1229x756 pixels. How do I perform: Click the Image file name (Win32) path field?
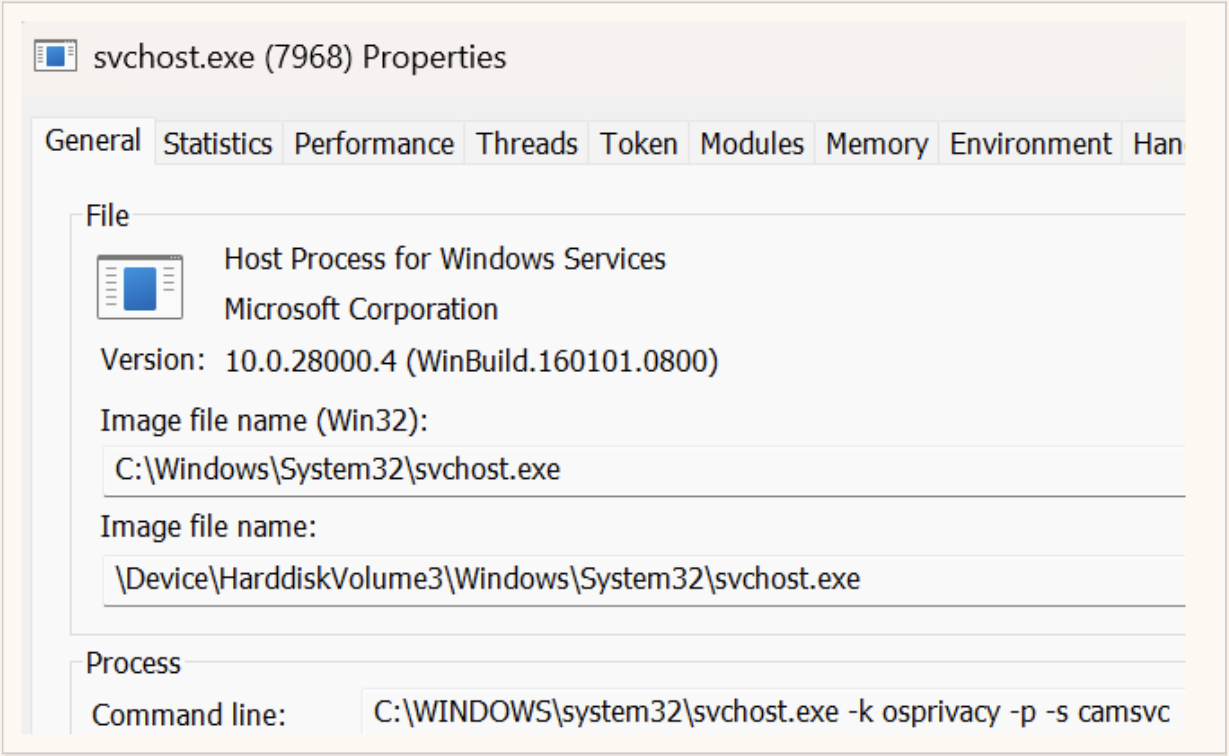(x=640, y=470)
